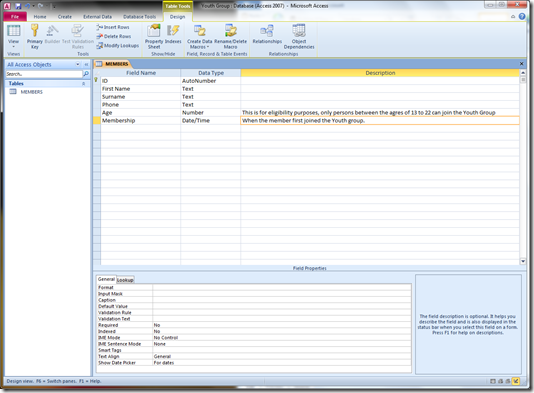The image size is (534, 393).
Task: Open Create Data Macros menu
Action: click(x=200, y=36)
